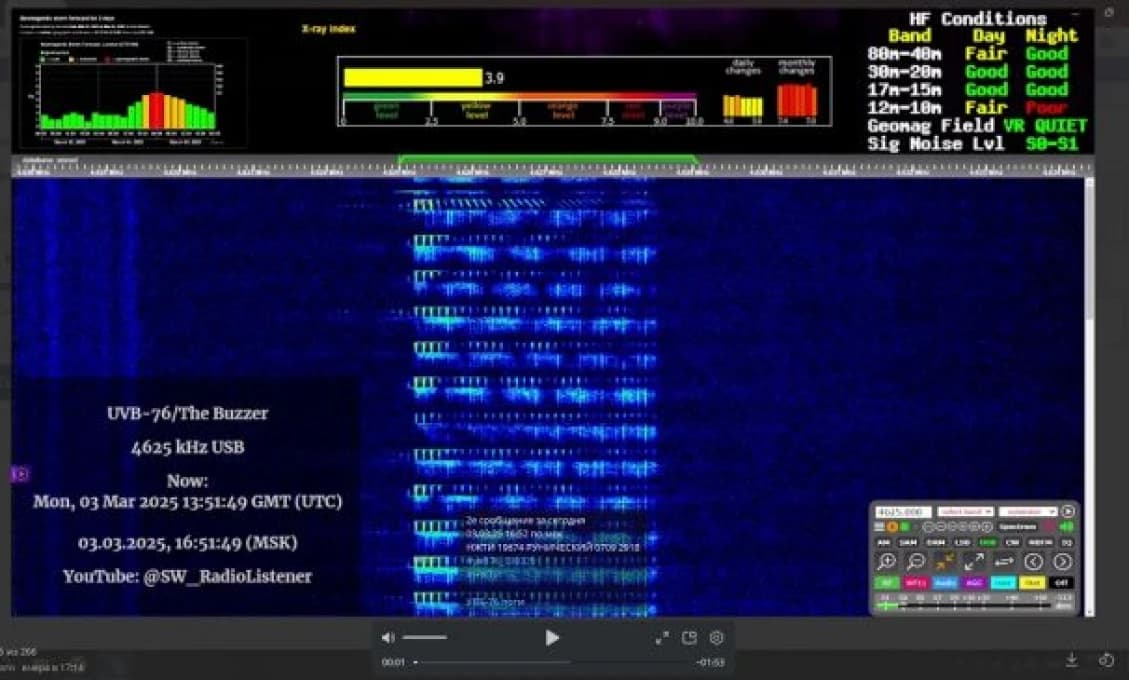Mute the video player speaker icon
Viewport: 1129px width, 680px height.
click(388, 638)
